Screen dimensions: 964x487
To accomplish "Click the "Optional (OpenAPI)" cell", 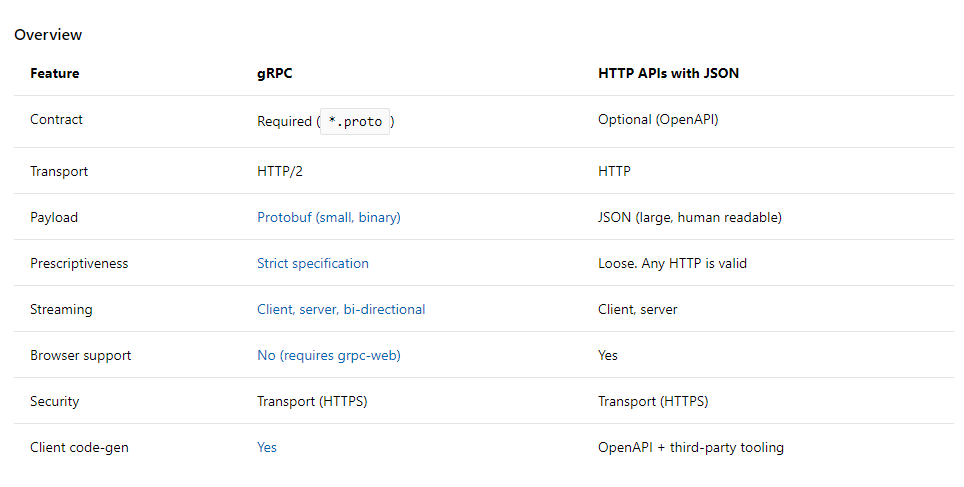I will pos(658,119).
